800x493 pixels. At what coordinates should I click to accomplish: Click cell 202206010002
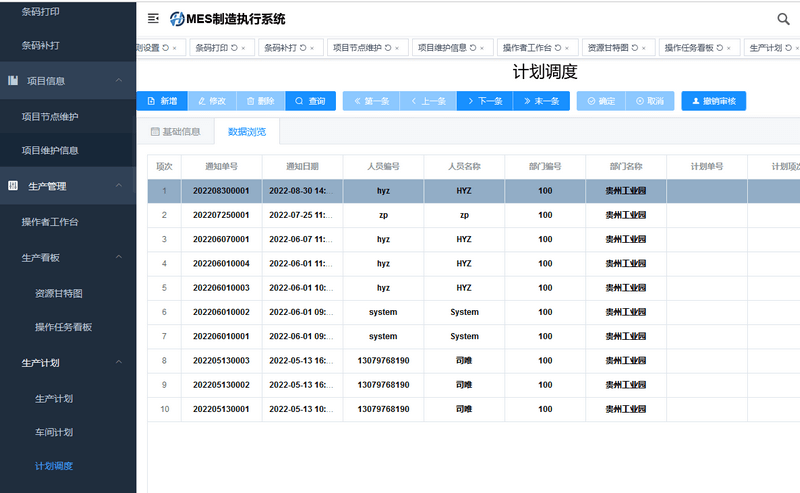[221, 312]
